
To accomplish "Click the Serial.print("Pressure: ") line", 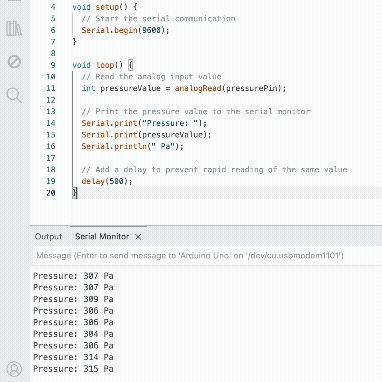I will (x=144, y=123).
